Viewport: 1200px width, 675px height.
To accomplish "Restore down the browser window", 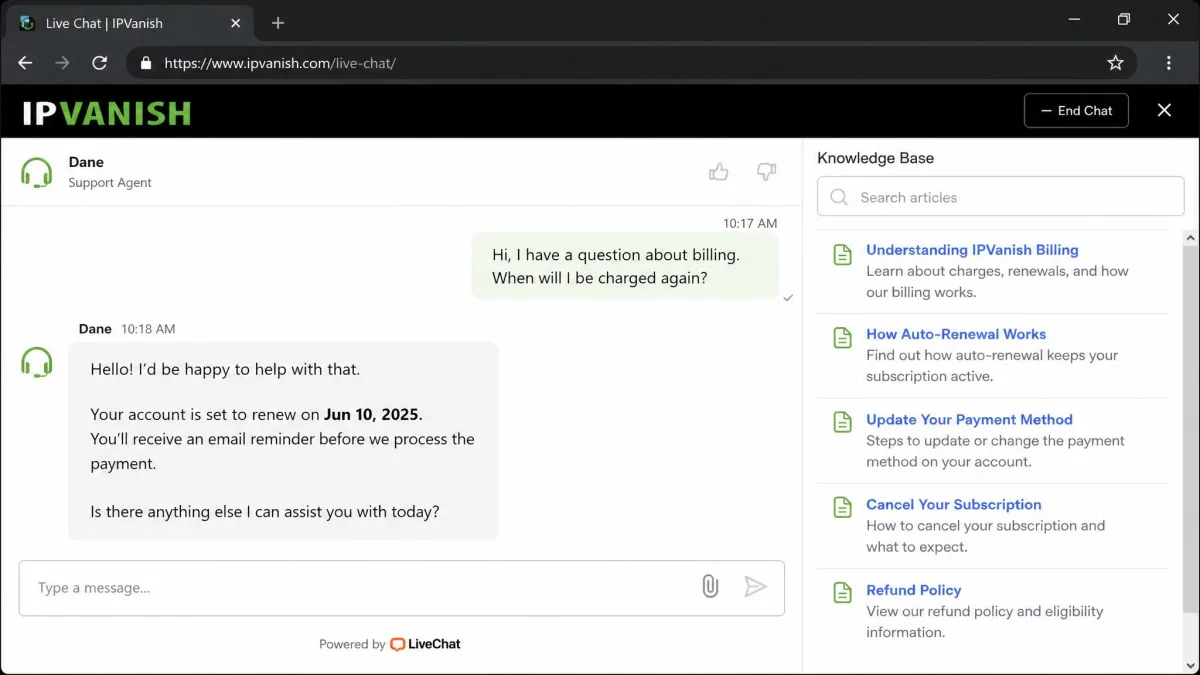I will point(1124,19).
